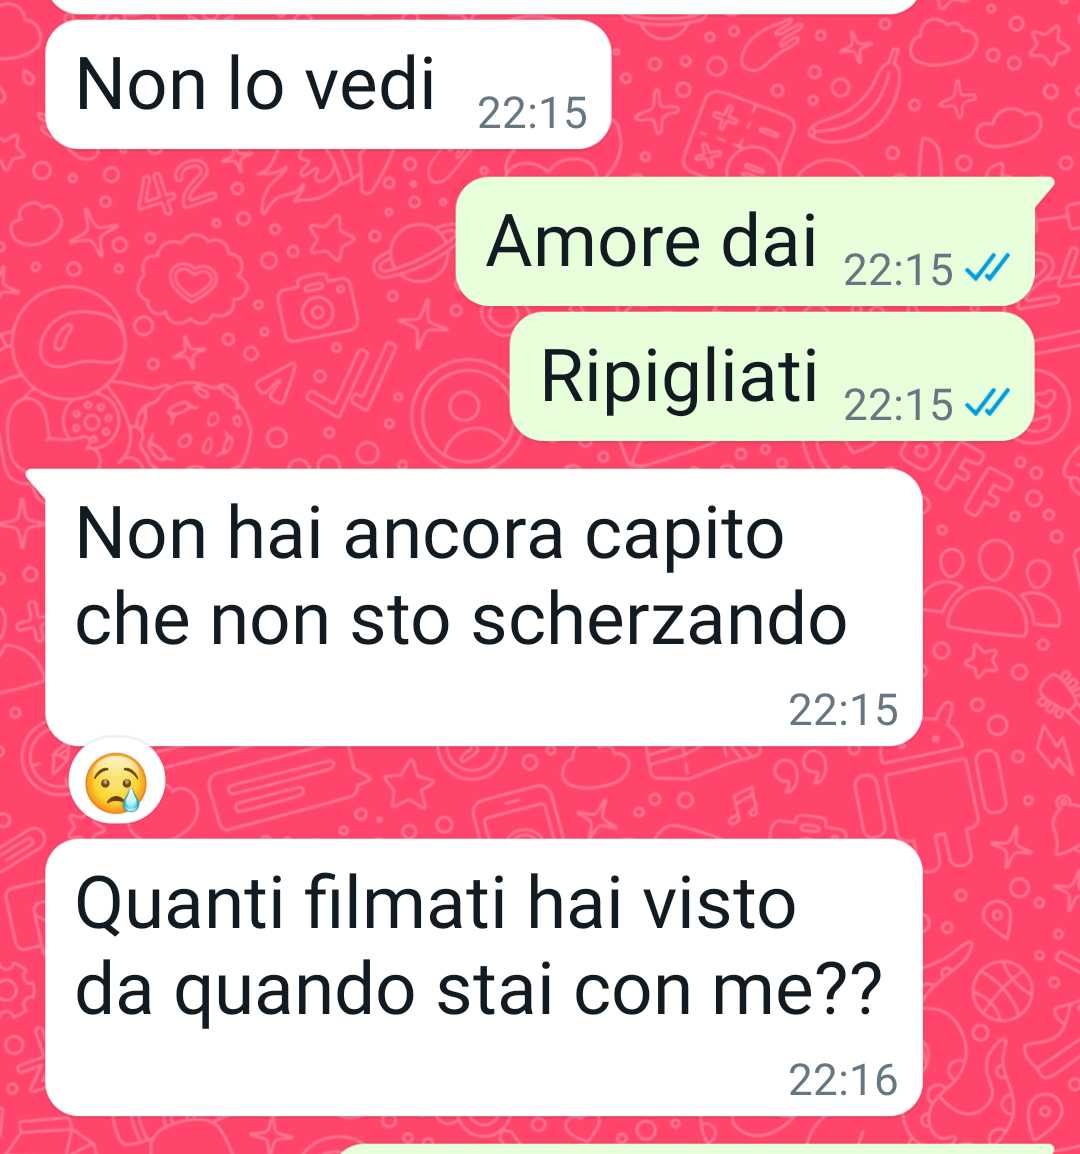Click the tail of 'Amore dai' bubble
The image size is (1080, 1154).
tap(1044, 188)
